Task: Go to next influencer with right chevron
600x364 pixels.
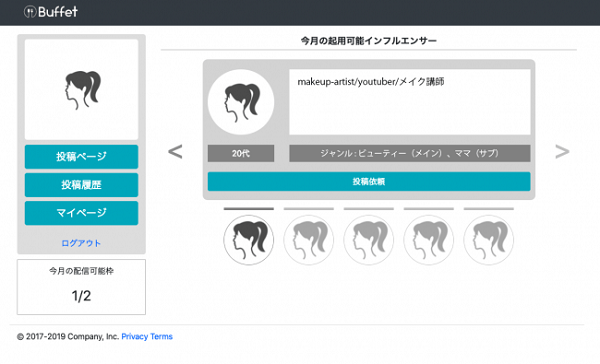Action: 562,152
